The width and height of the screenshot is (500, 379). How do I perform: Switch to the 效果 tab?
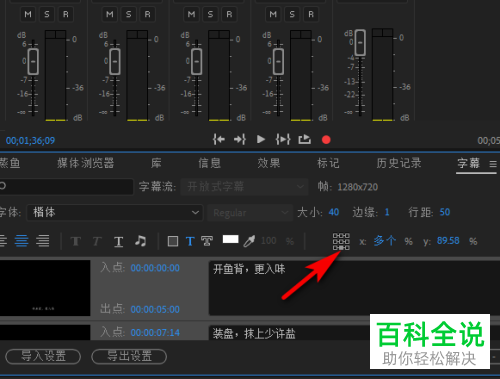click(x=269, y=163)
